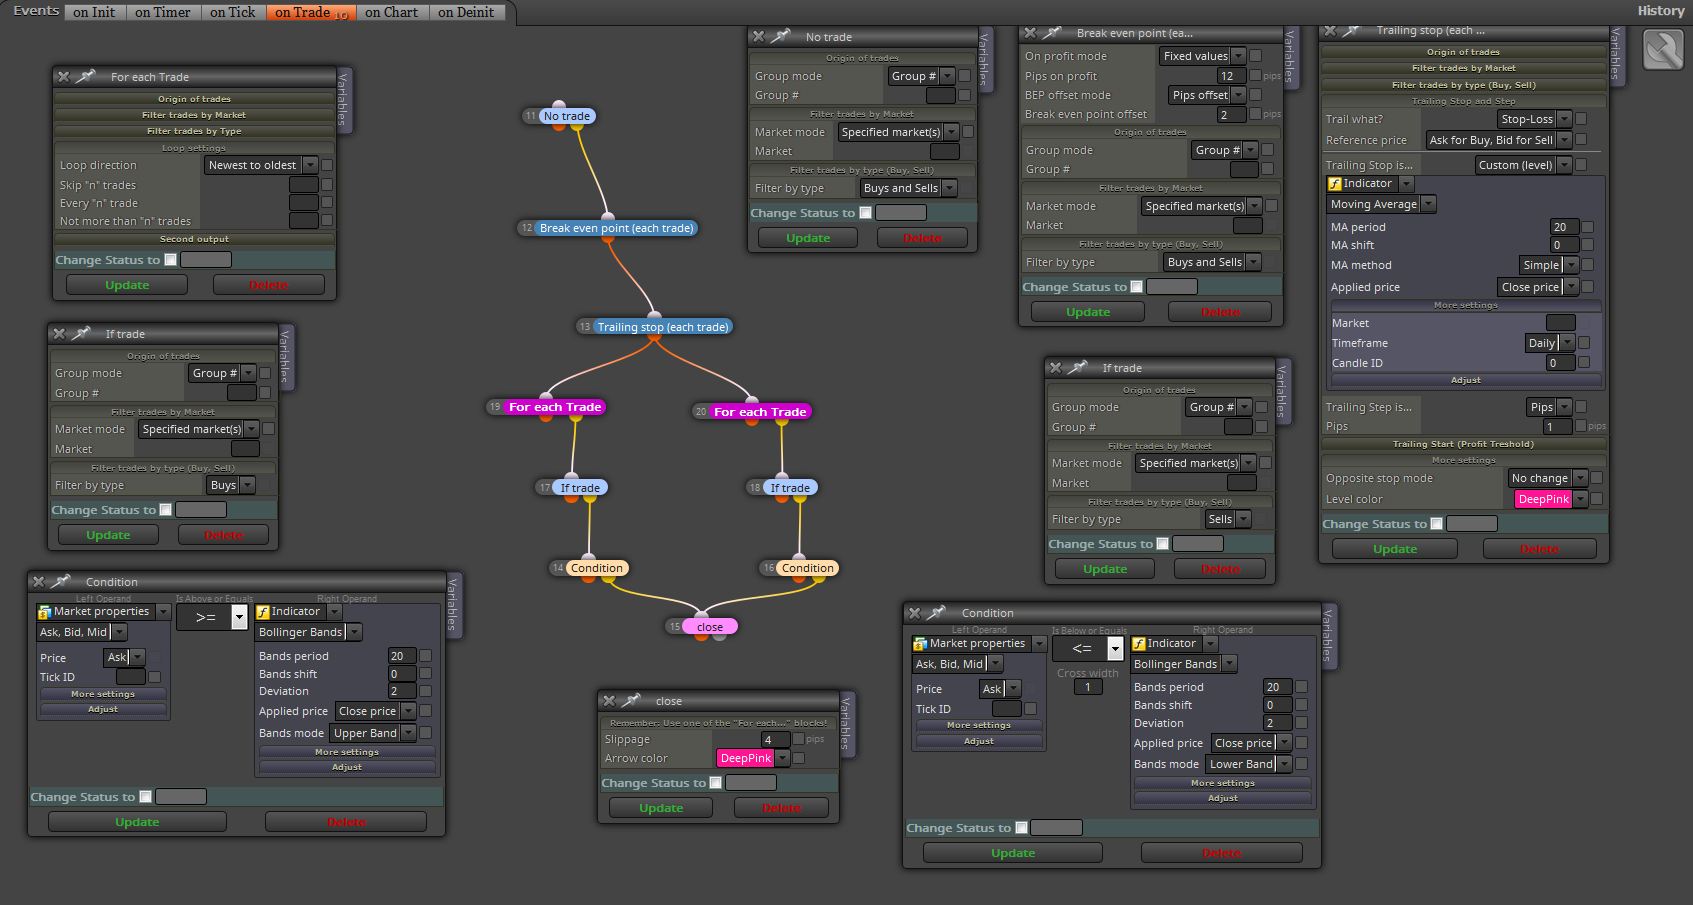Image resolution: width=1693 pixels, height=905 pixels.
Task: Click MA period field showing 20
Action: point(1563,227)
